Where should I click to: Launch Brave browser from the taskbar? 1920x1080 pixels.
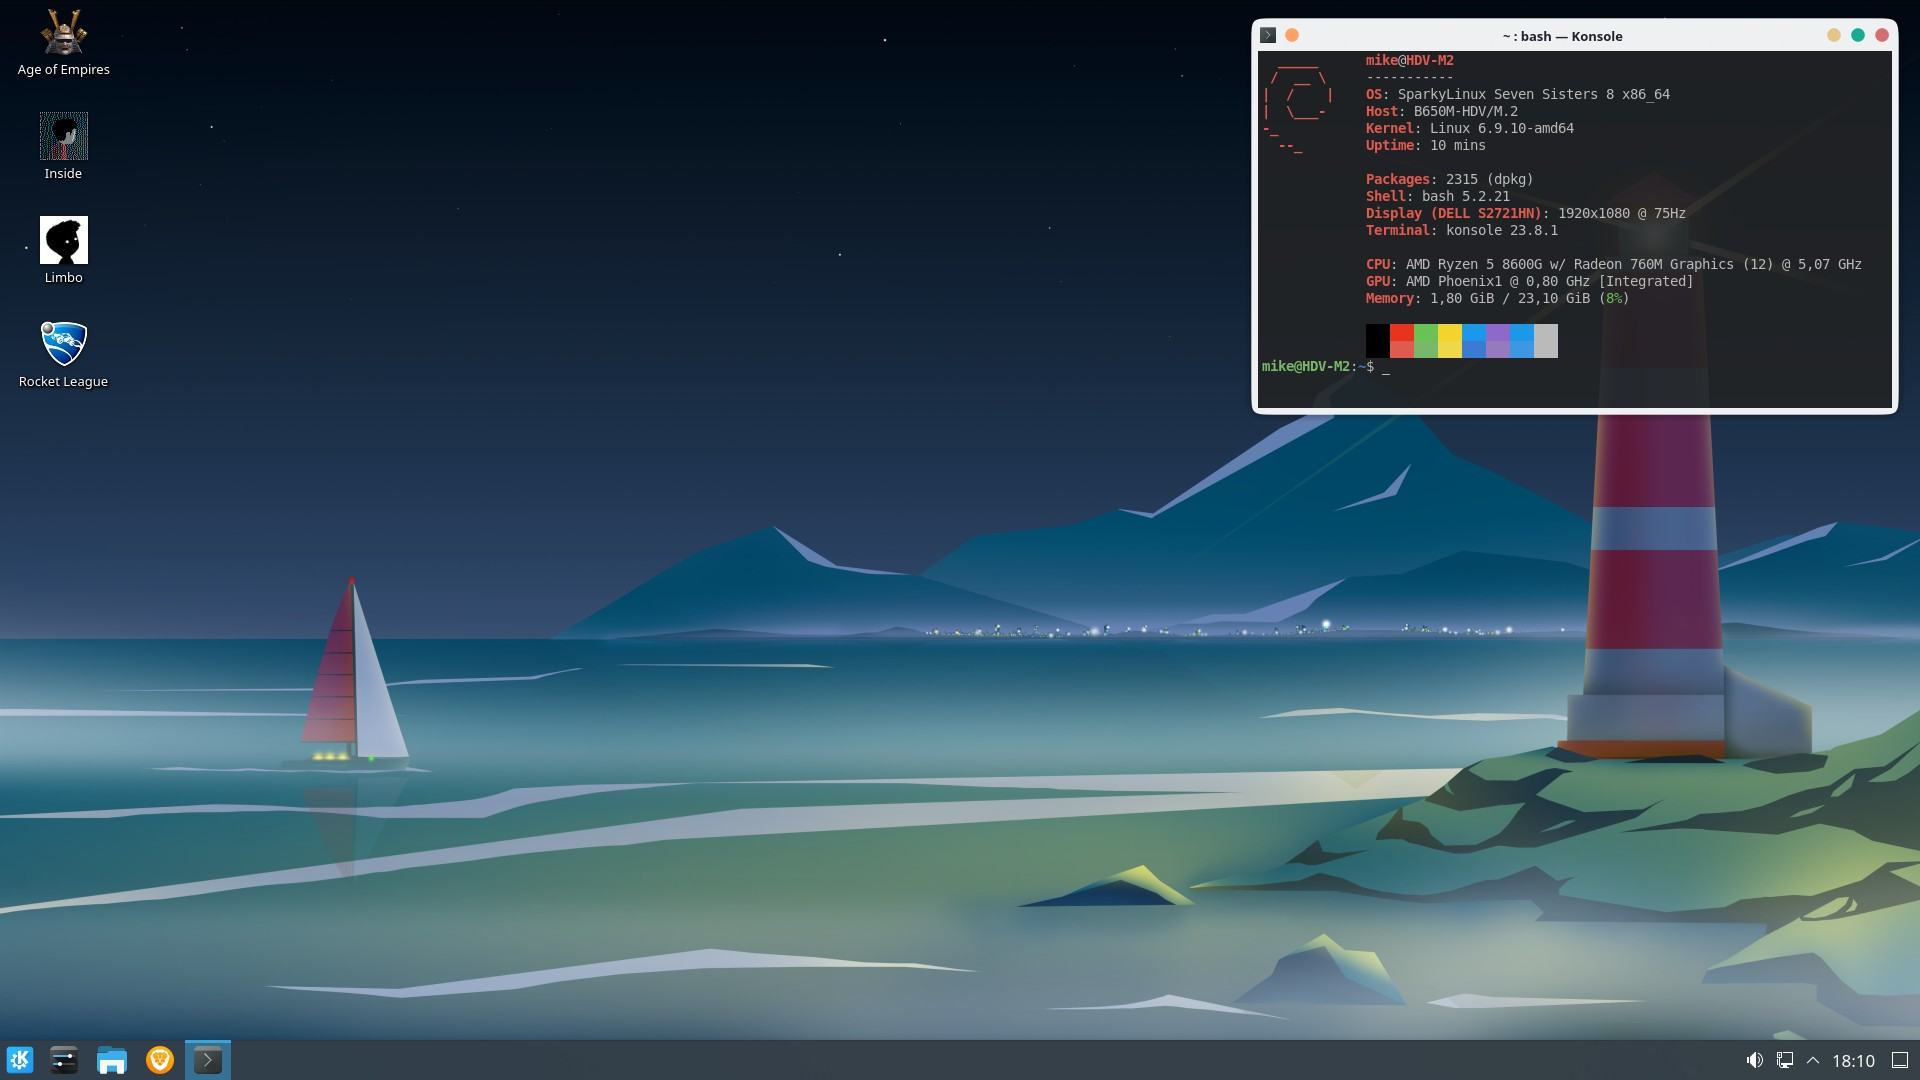[x=160, y=1060]
